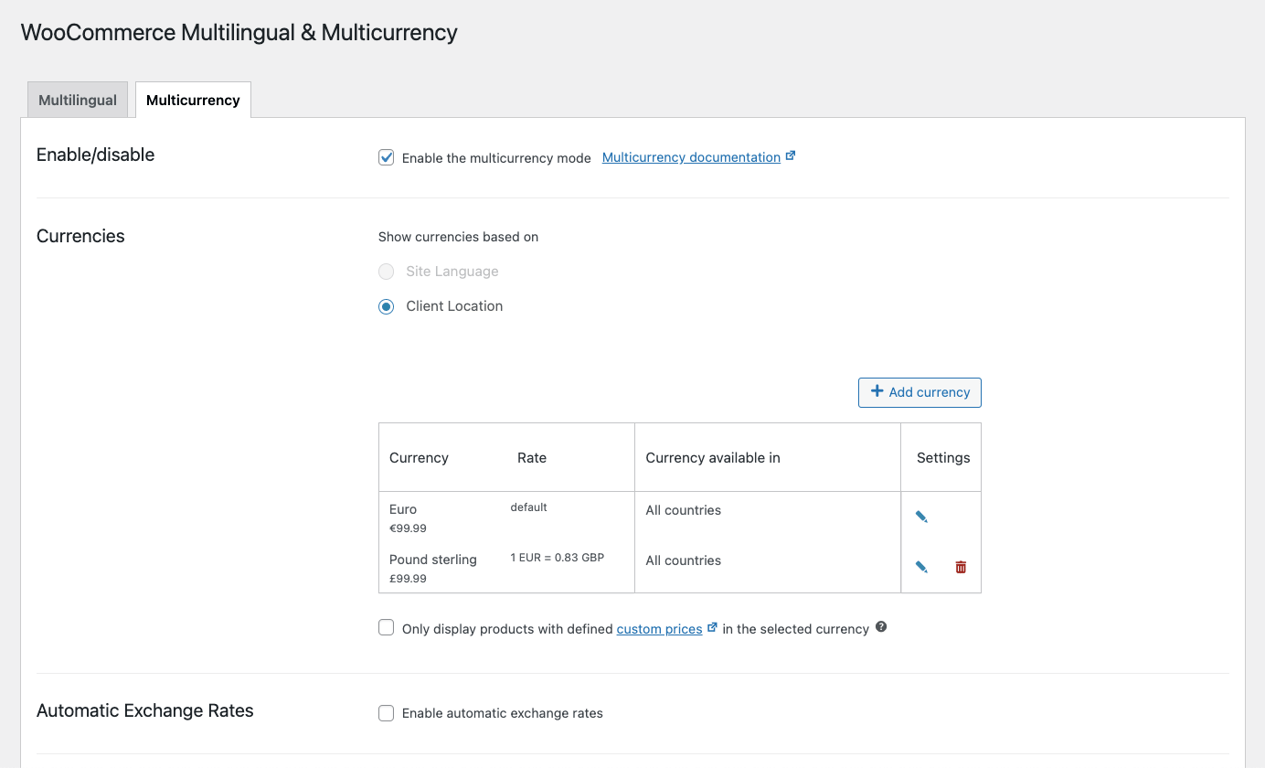
Task: Edit the Pound sterling currency settings
Action: (921, 566)
